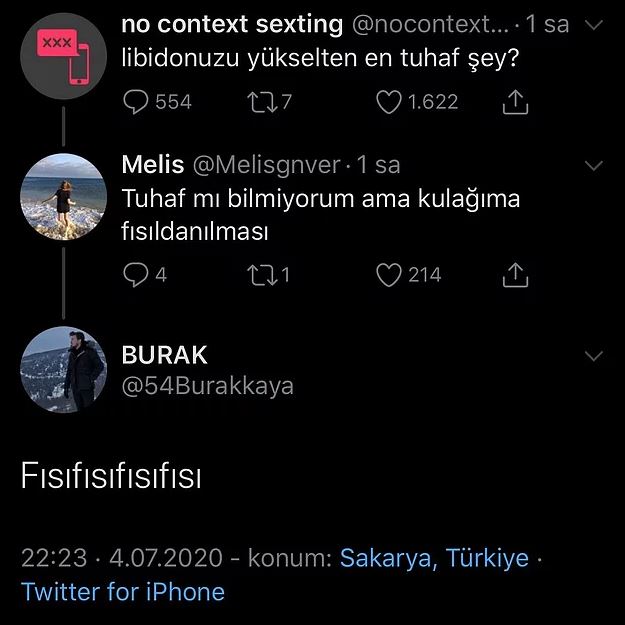Screen dimensions: 625x625
Task: Open options chevron on no context sexting tweet
Action: click(x=593, y=24)
